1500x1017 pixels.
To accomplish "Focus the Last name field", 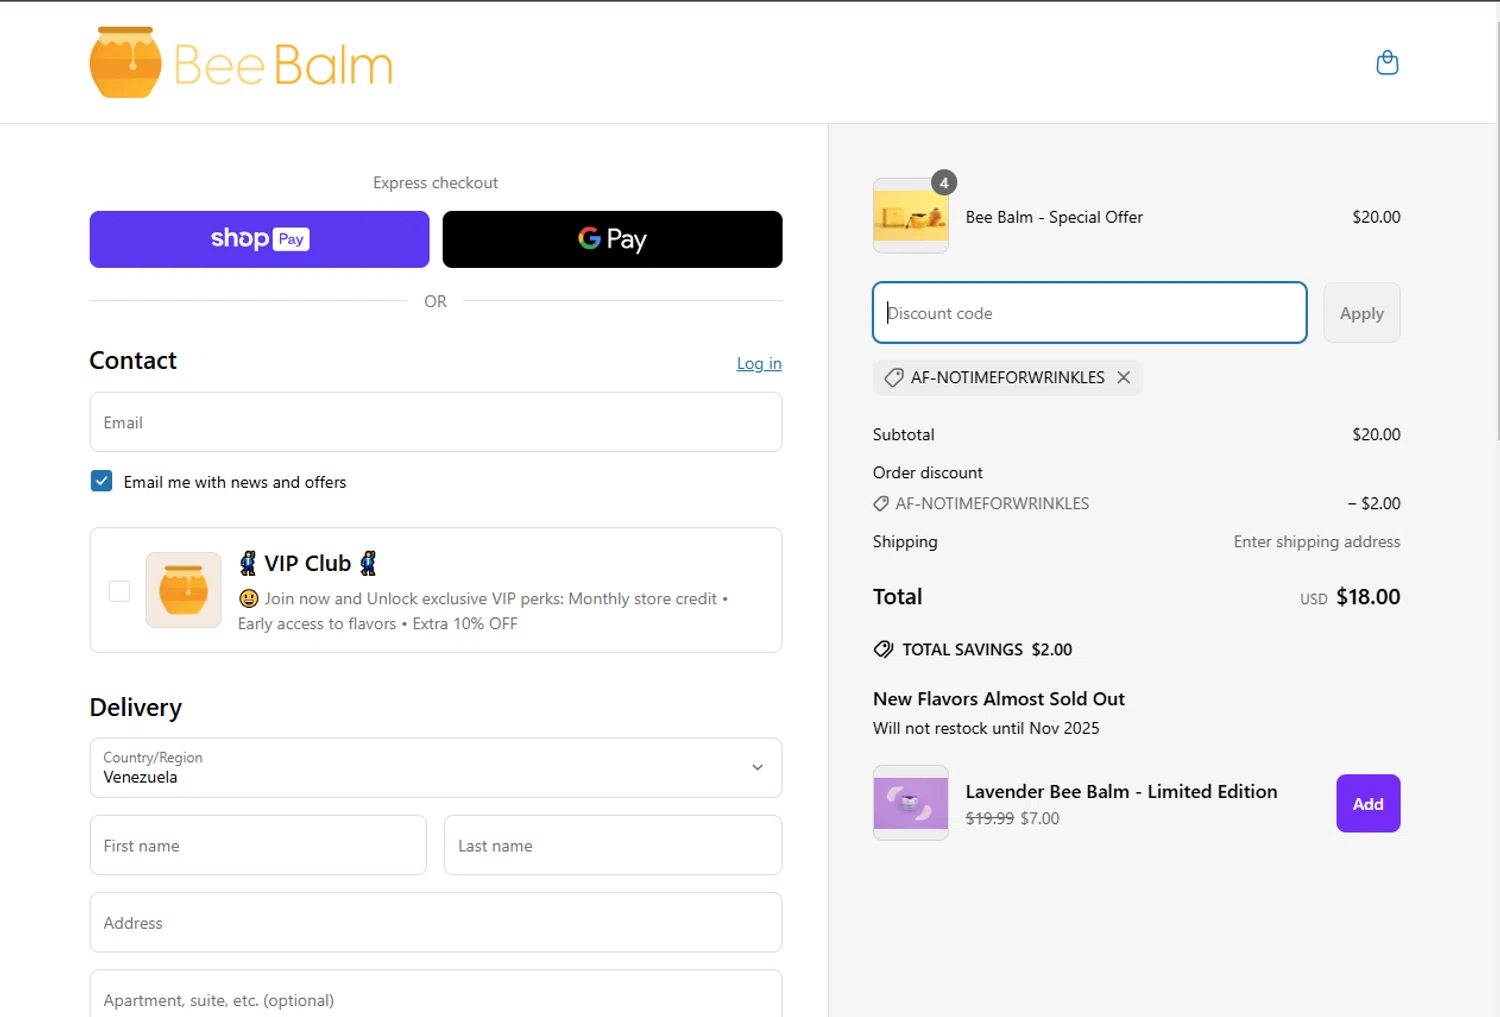I will tap(612, 845).
